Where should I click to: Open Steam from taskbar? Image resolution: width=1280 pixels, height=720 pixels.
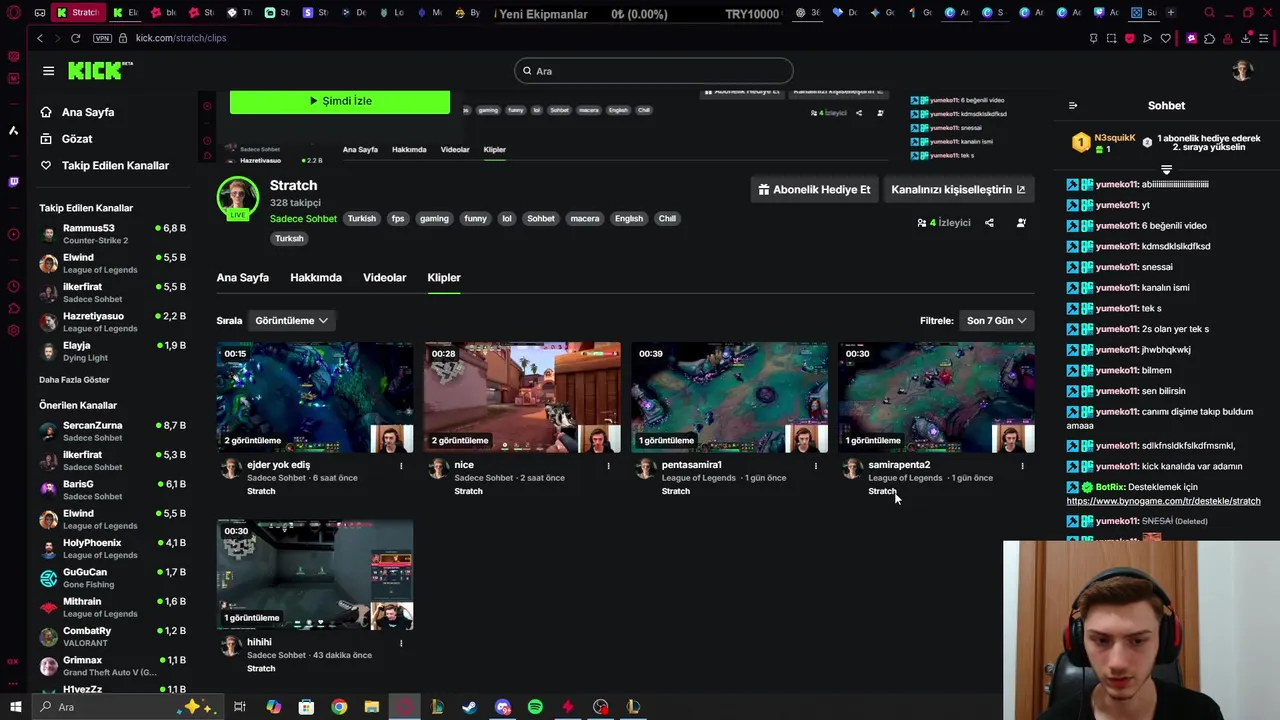469,707
